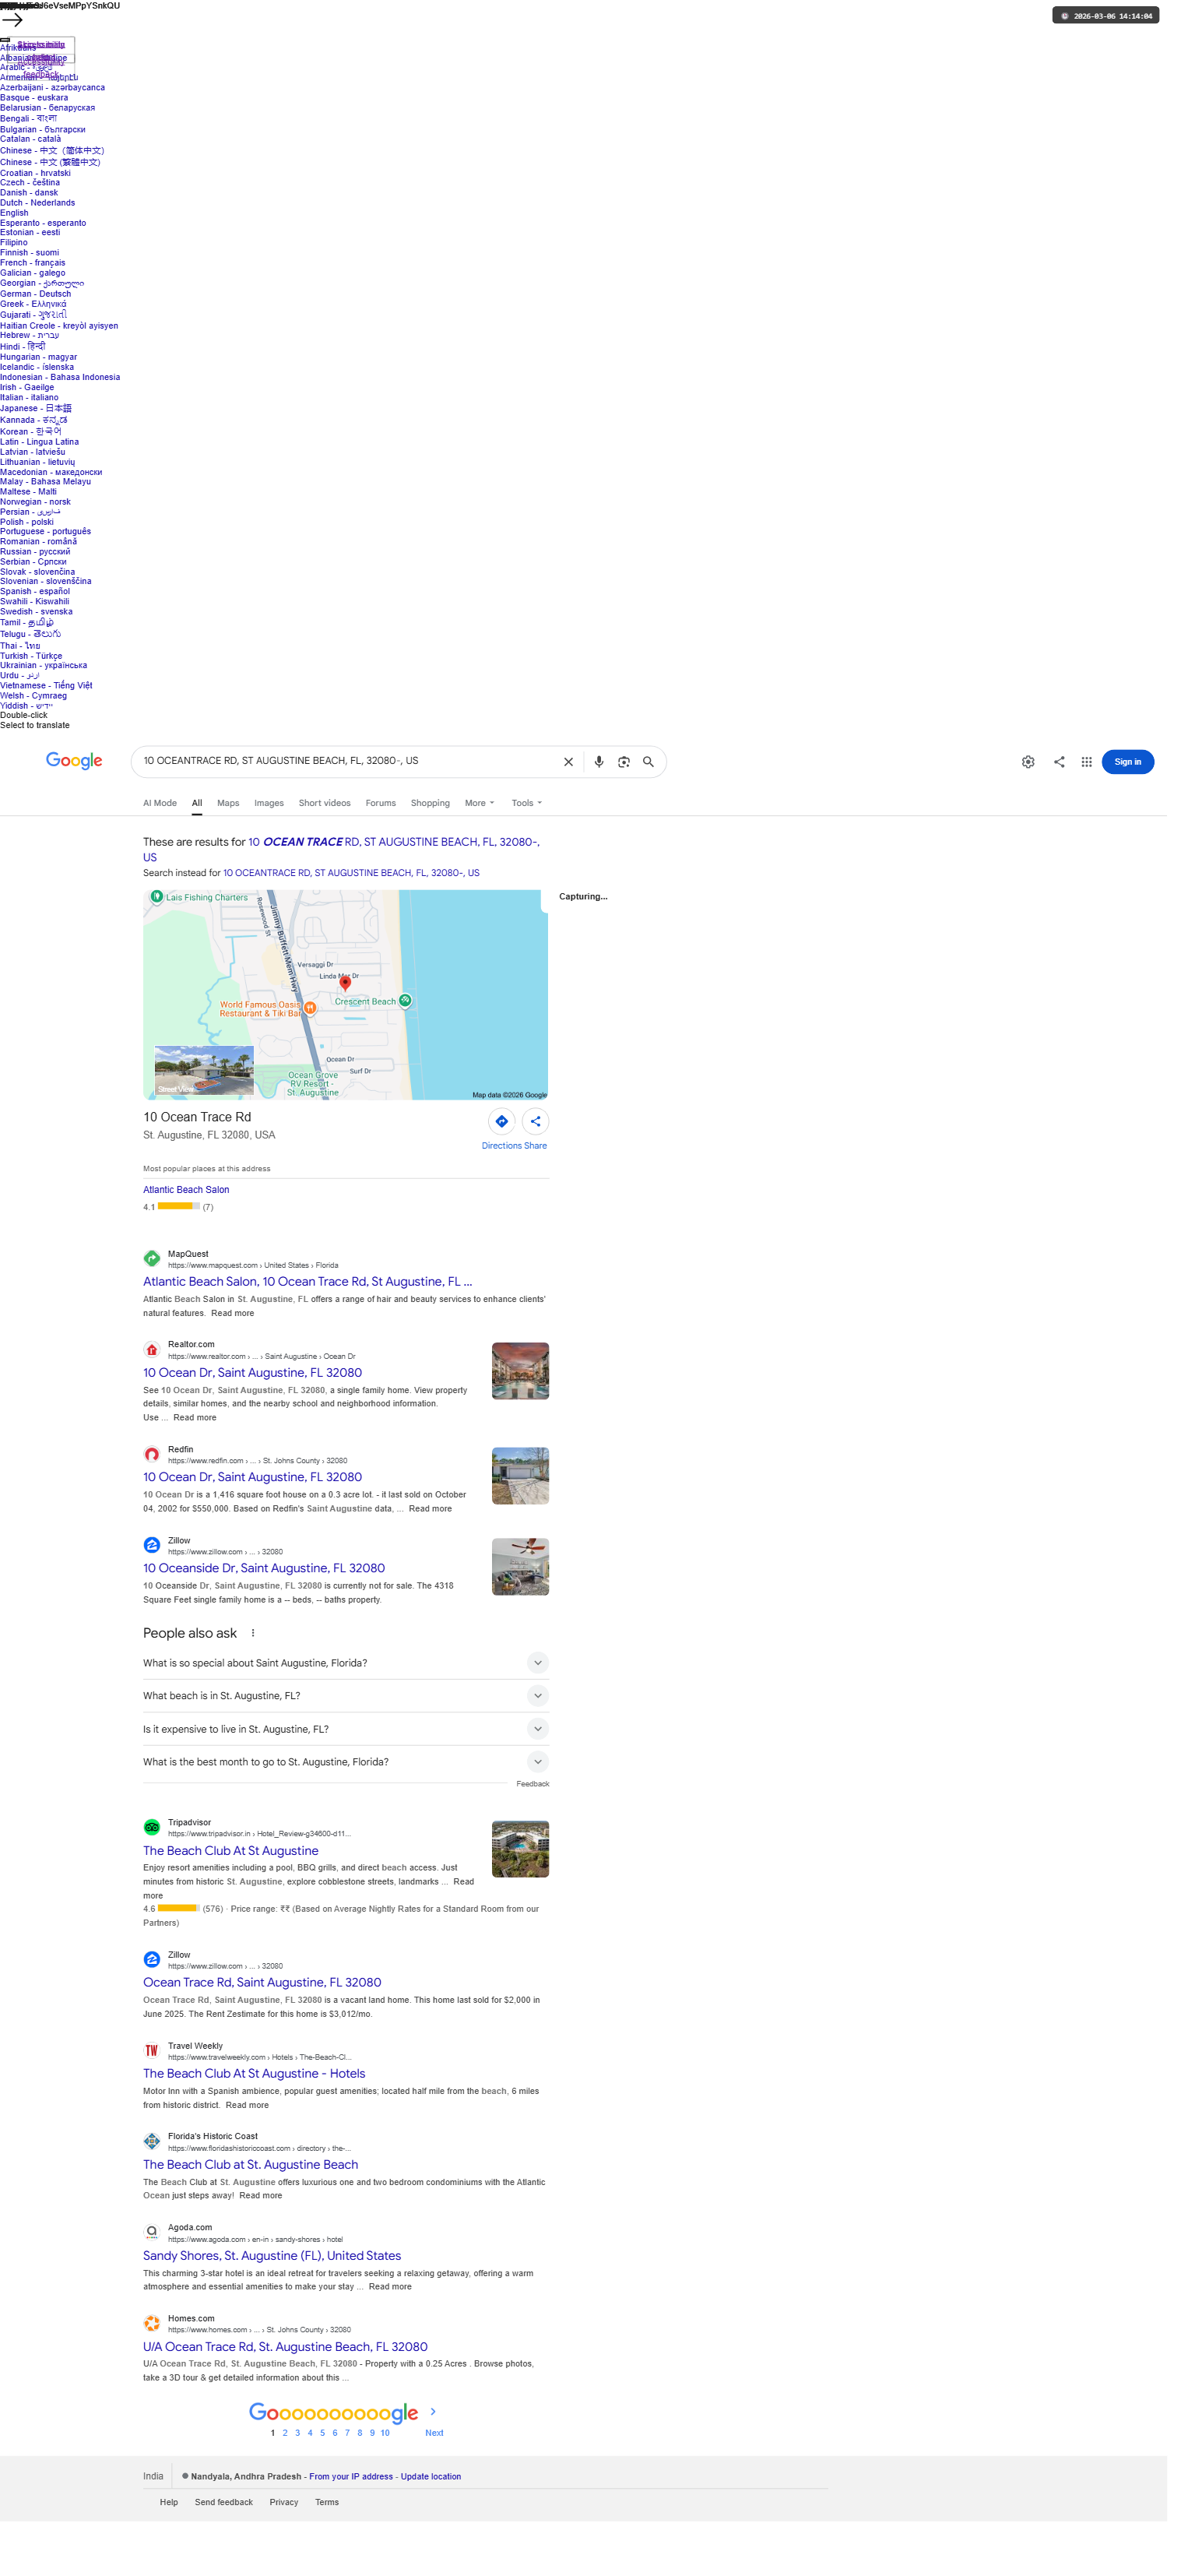Click Feedback under People also ask
The image size is (1181, 2576).
pyautogui.click(x=532, y=1784)
